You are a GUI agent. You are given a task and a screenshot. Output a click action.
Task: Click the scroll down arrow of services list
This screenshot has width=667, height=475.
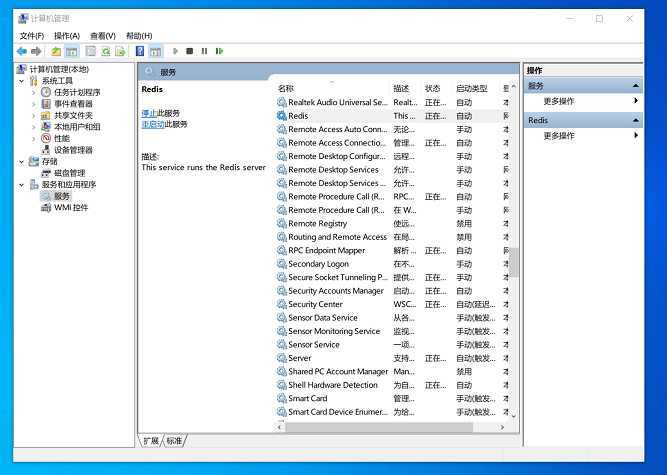(514, 416)
